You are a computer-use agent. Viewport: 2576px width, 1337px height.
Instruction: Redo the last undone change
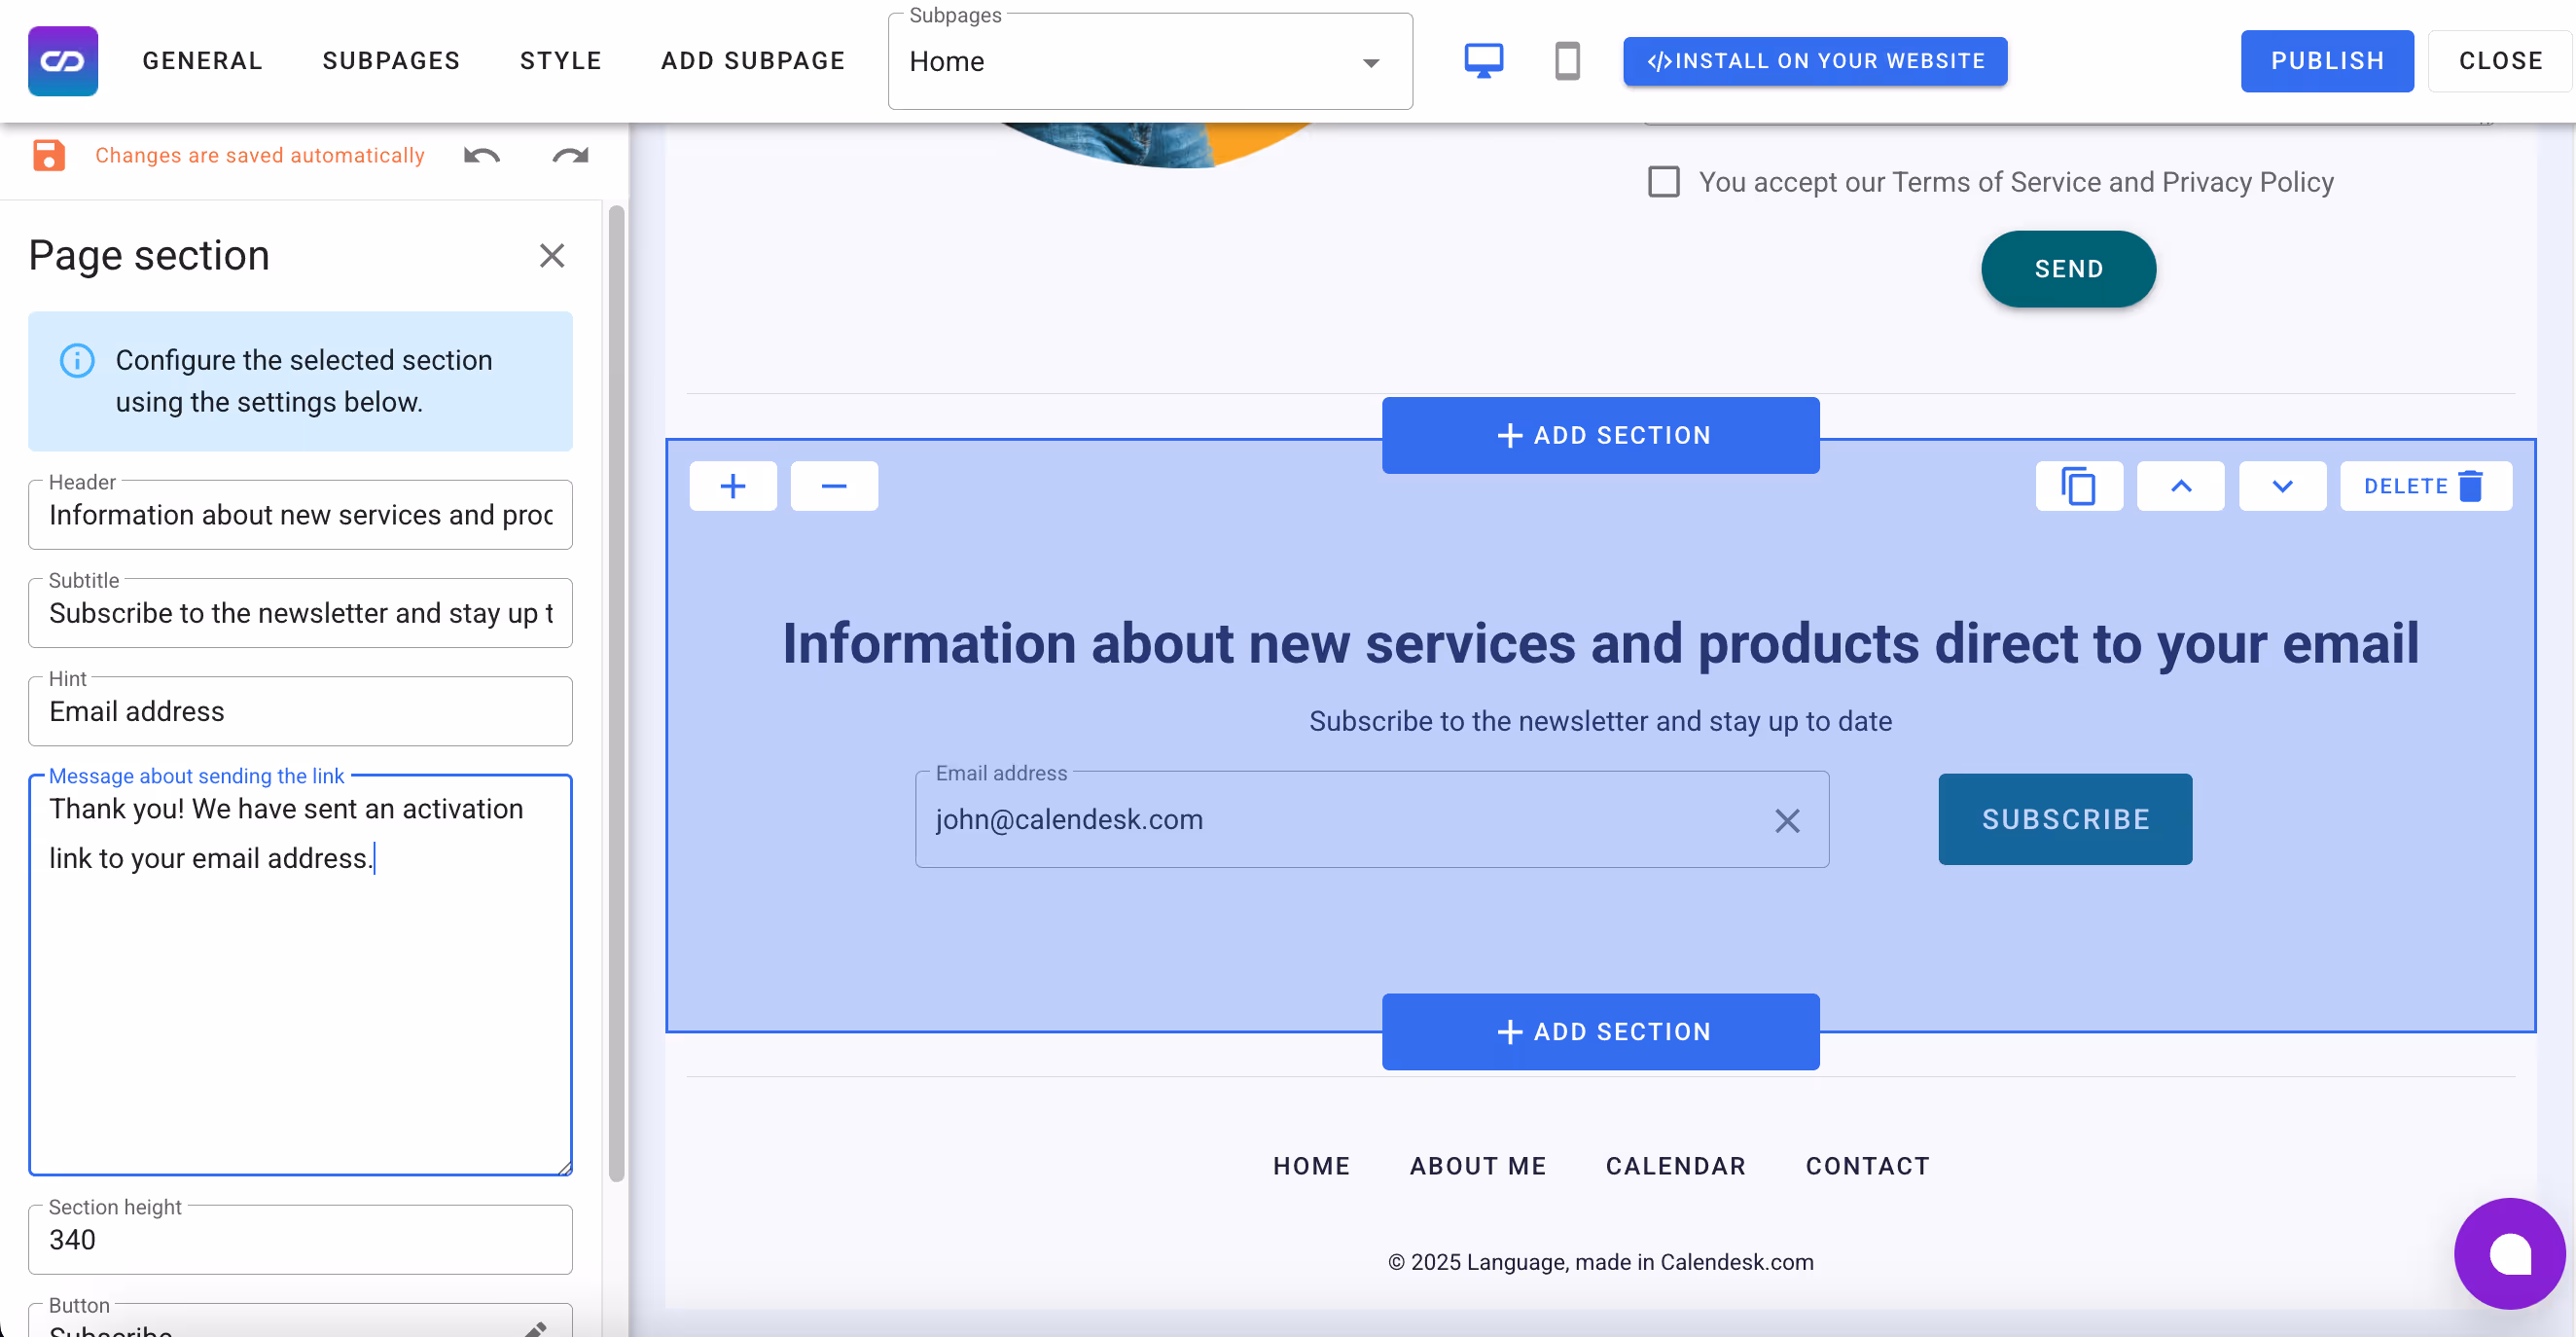pyautogui.click(x=569, y=157)
